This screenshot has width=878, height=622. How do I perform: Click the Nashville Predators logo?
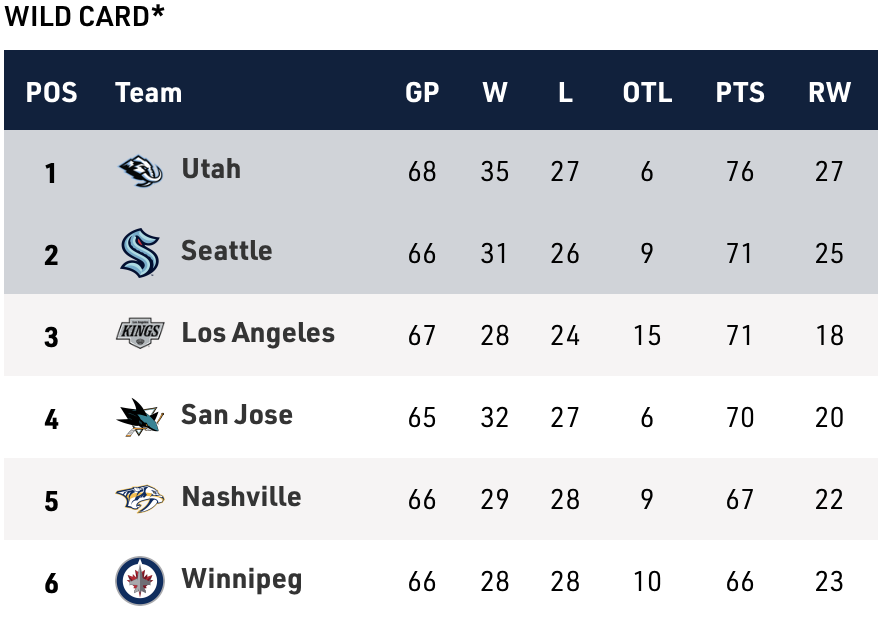140,498
